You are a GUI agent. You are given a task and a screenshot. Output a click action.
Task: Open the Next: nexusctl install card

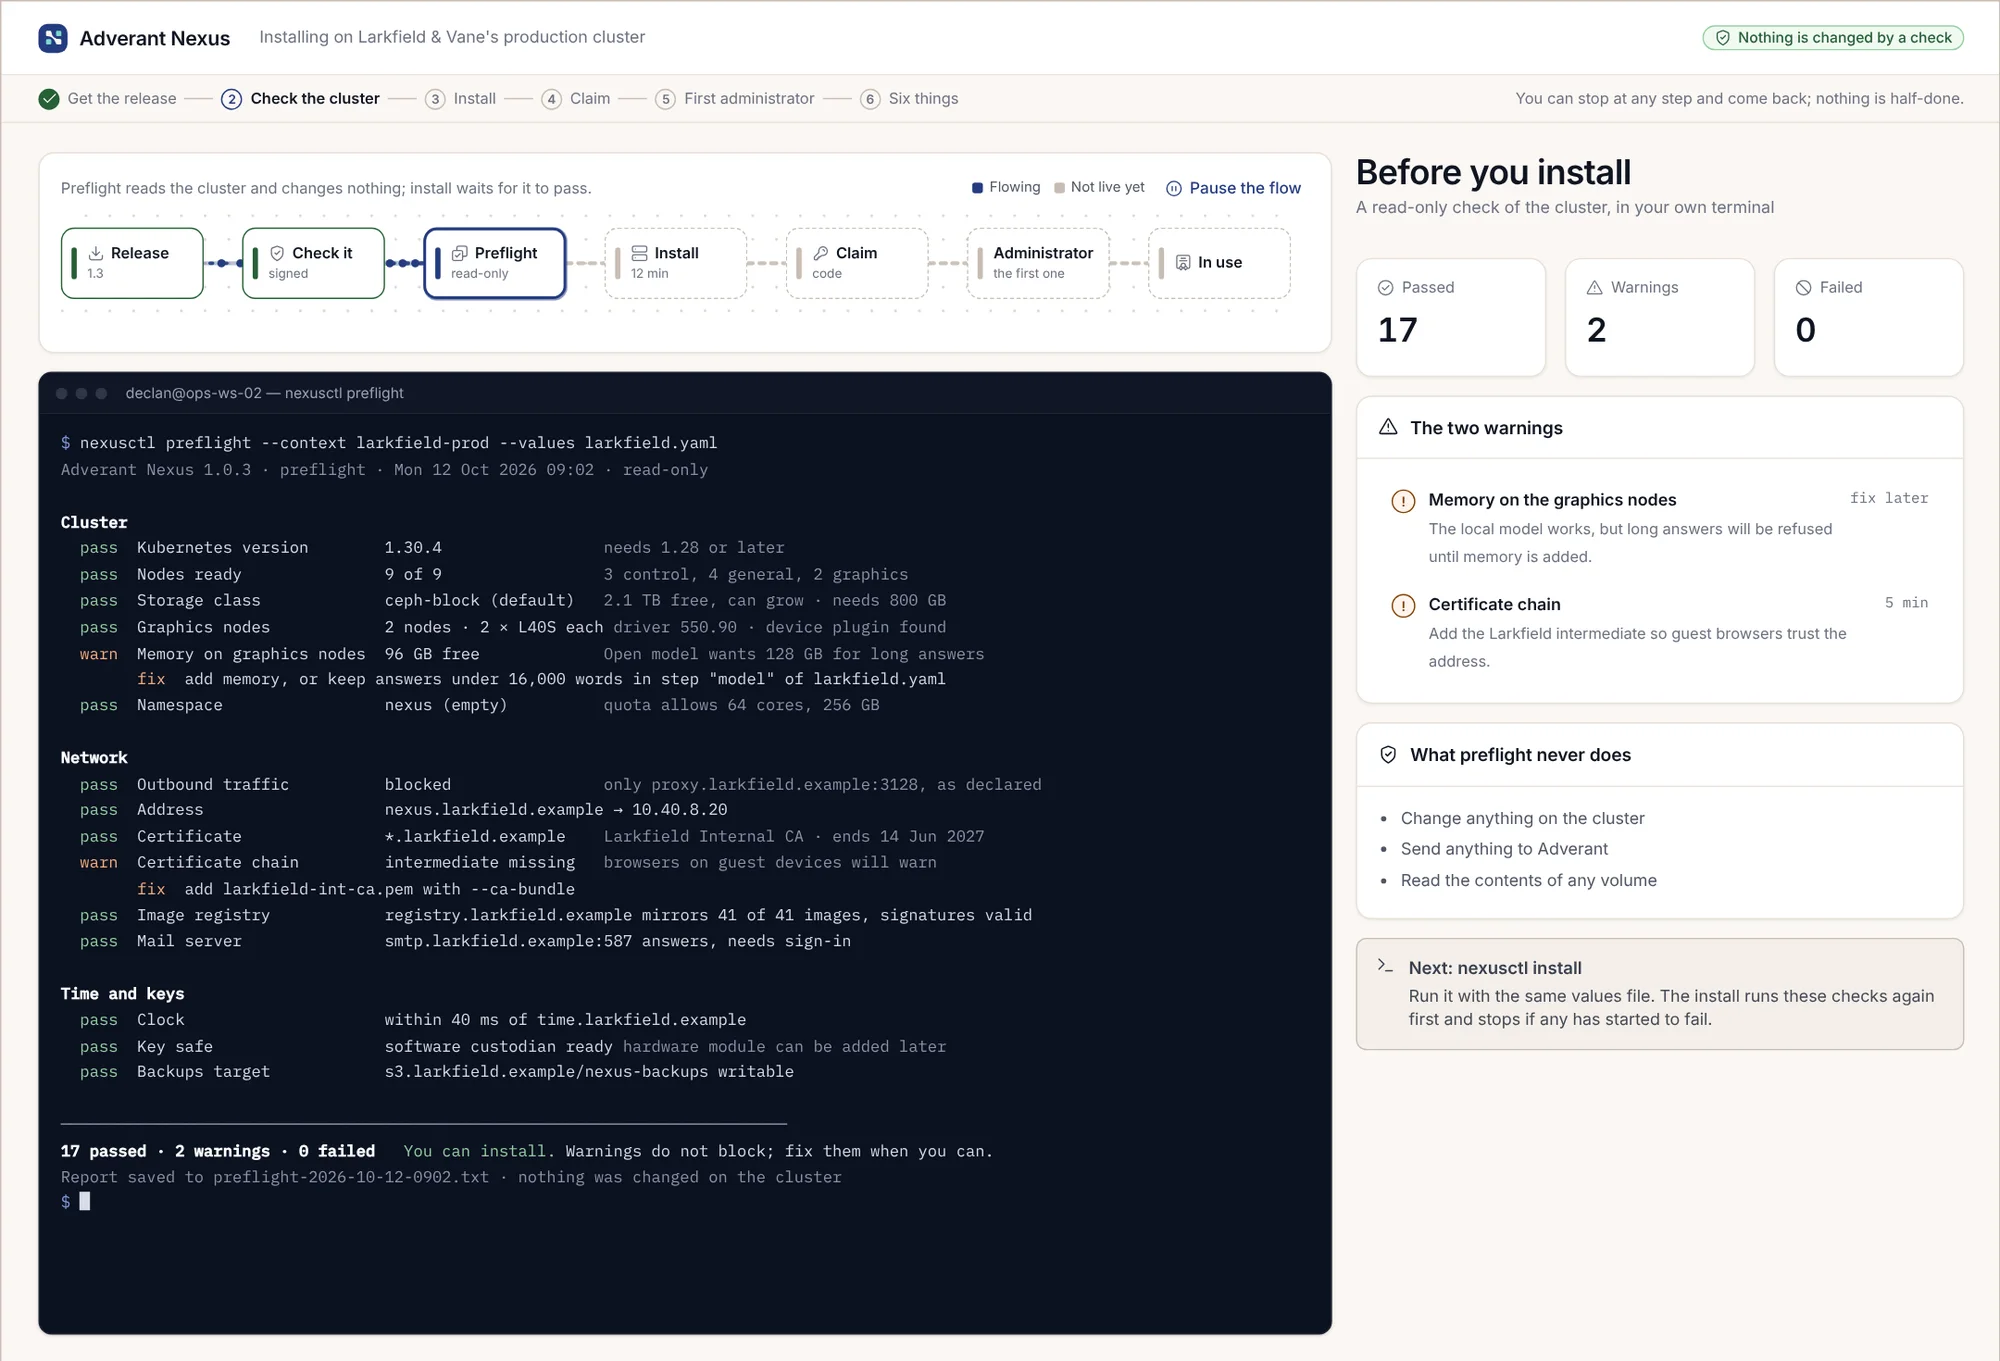[1660, 994]
